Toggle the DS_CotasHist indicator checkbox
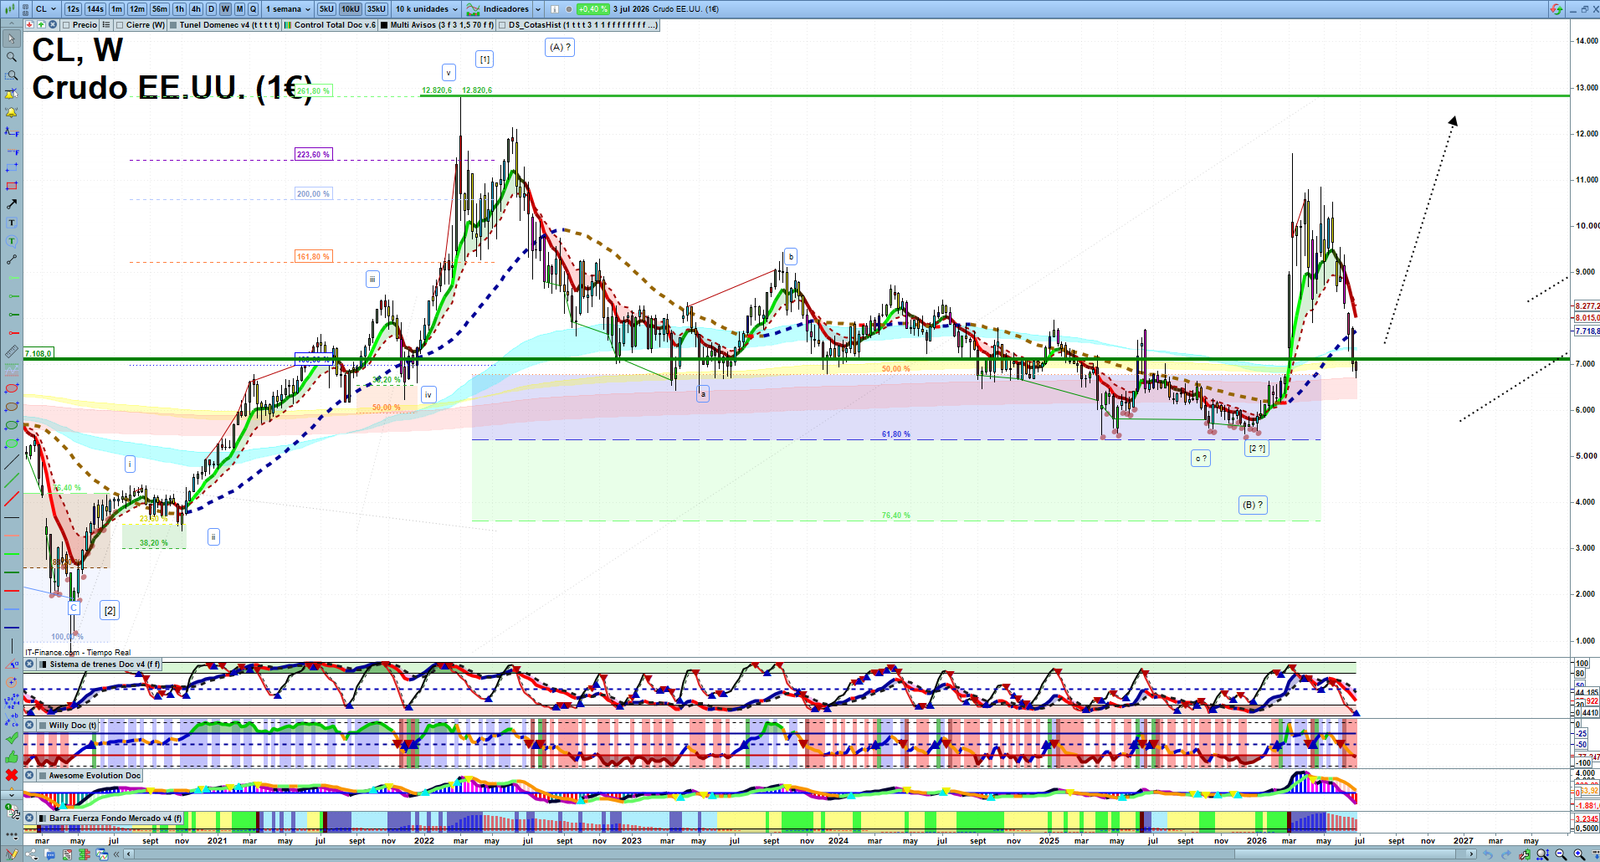This screenshot has height=862, width=1600. pos(502,25)
